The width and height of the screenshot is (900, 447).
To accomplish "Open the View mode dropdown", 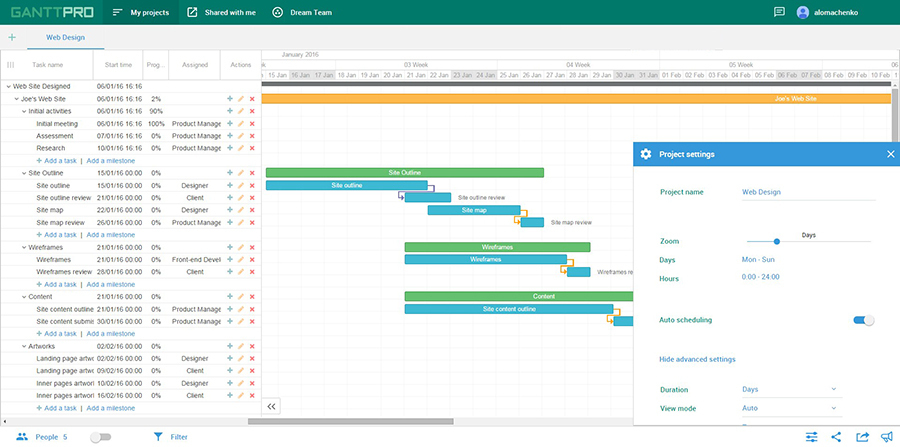I will (x=792, y=409).
